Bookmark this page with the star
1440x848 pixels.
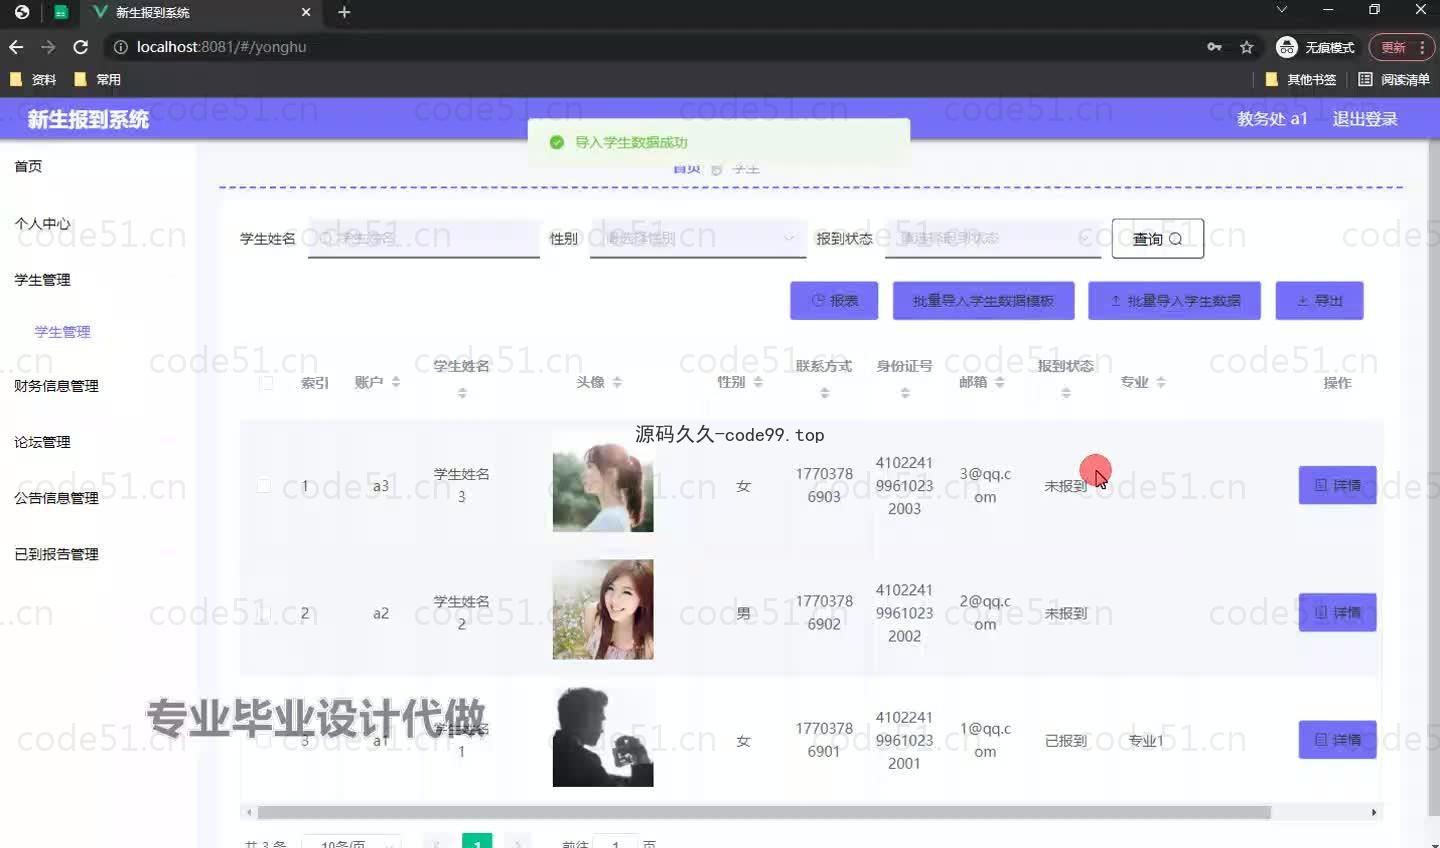(x=1246, y=47)
